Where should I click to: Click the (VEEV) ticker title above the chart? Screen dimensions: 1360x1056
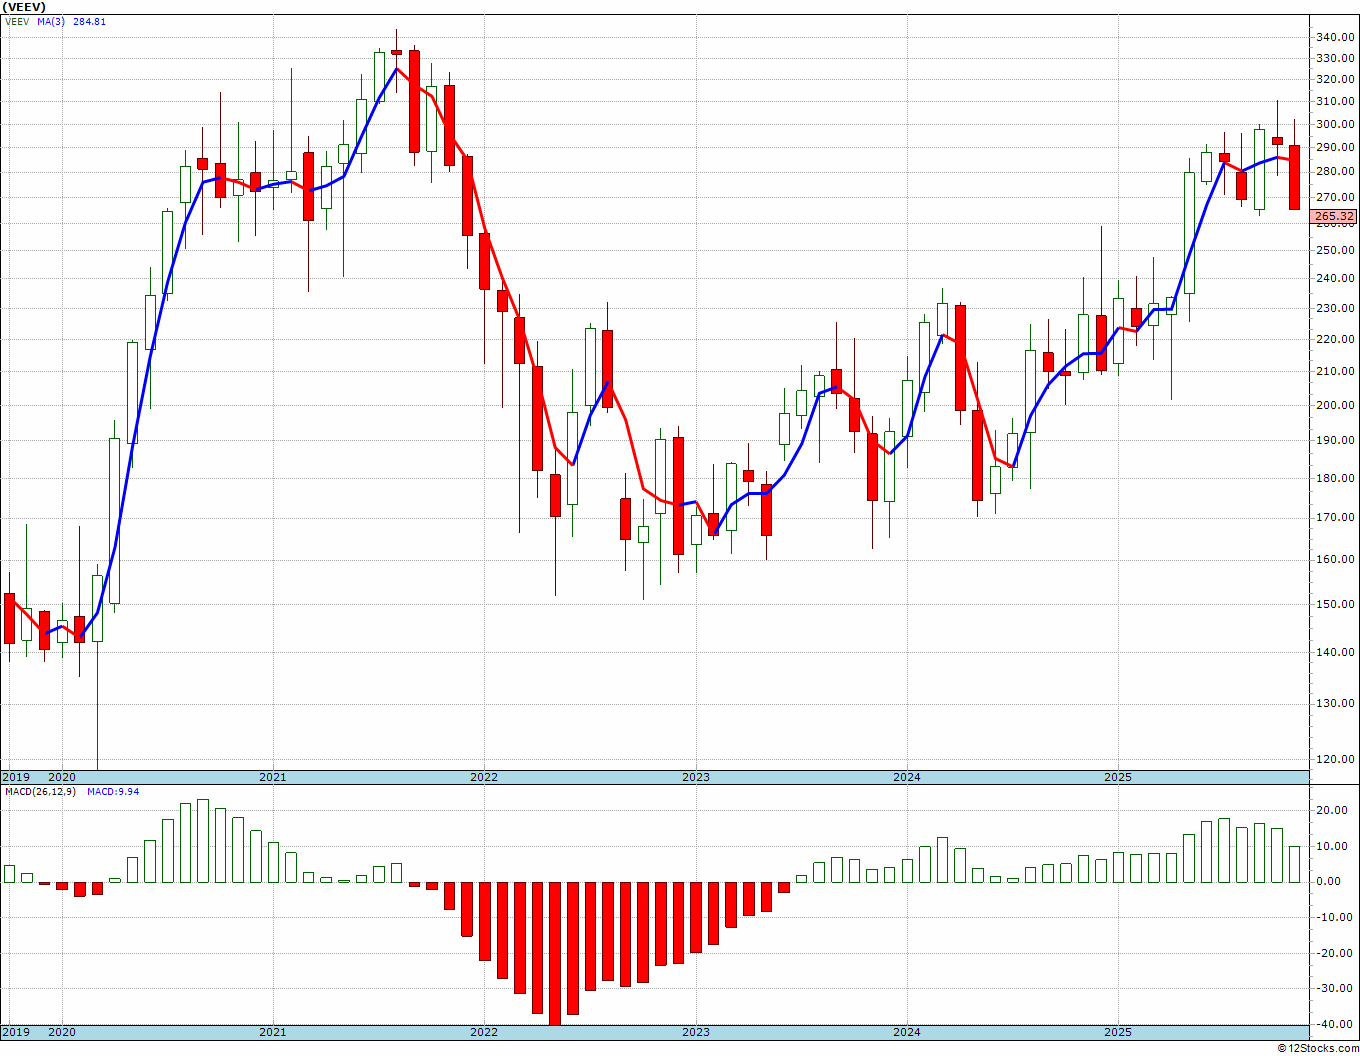point(24,7)
